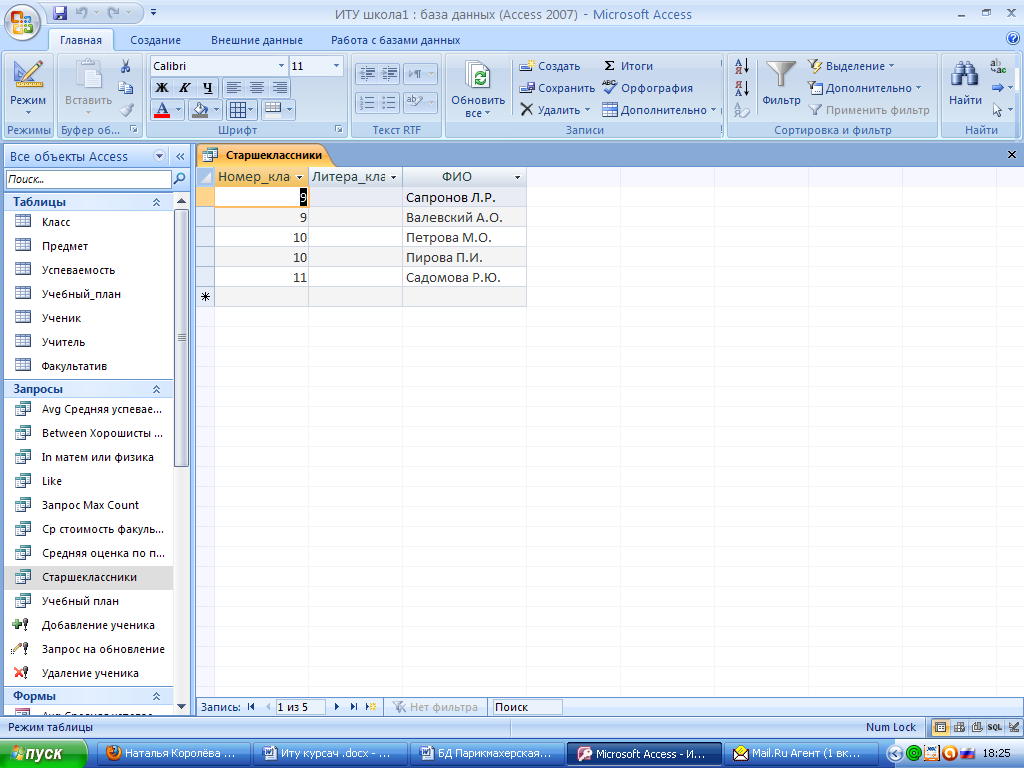Viewport: 1024px width, 768px height.
Task: Collapse the Таблицы group
Action: [x=156, y=202]
